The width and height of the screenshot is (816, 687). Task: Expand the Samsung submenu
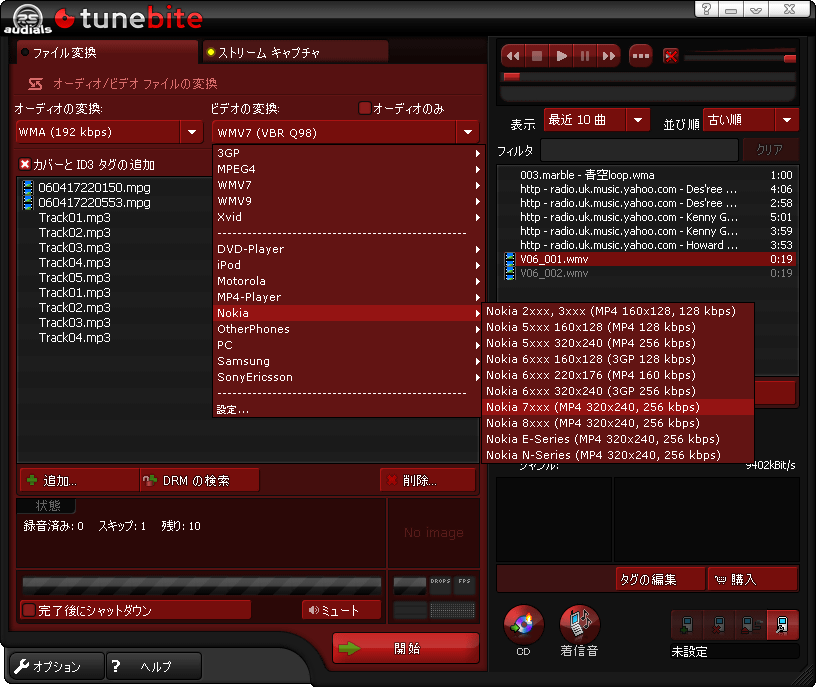348,361
